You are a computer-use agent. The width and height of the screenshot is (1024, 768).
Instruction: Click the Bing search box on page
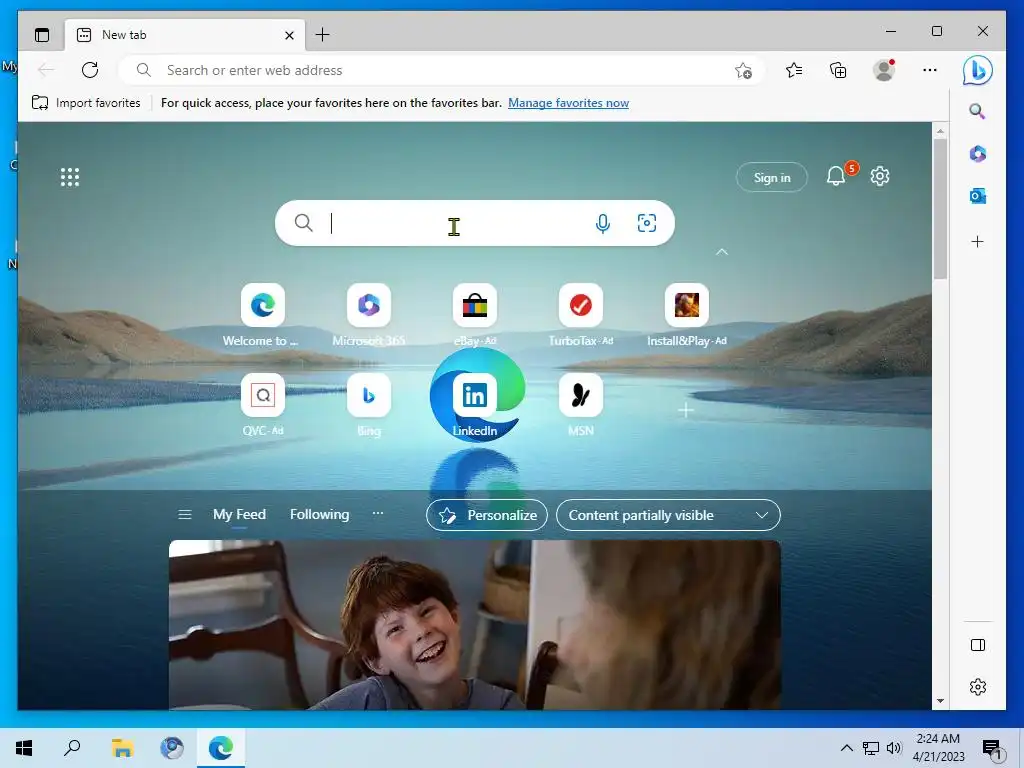[x=475, y=223]
